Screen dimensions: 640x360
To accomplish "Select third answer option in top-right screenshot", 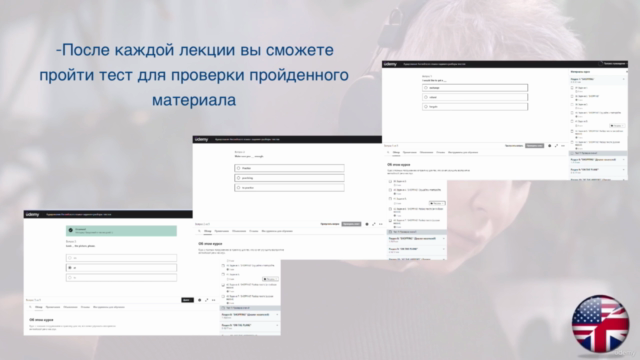I will point(475,107).
